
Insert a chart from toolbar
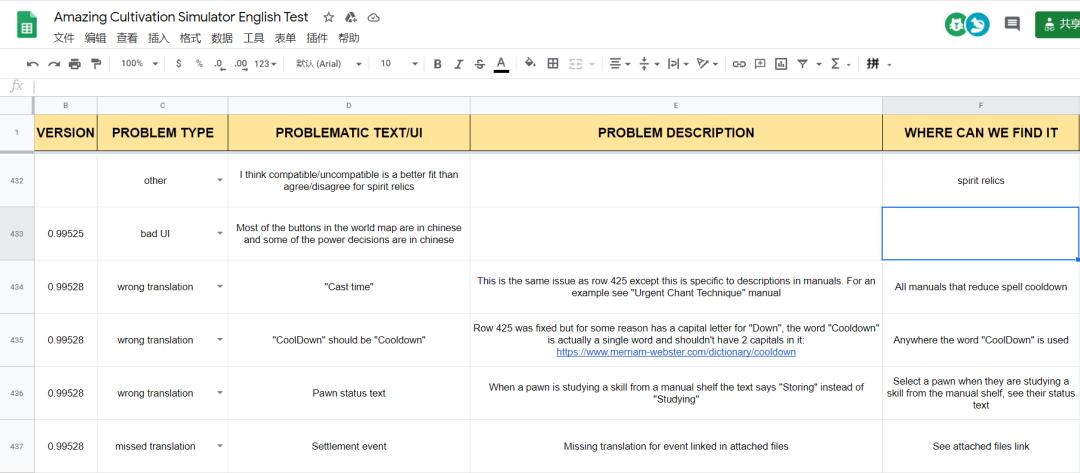(781, 64)
